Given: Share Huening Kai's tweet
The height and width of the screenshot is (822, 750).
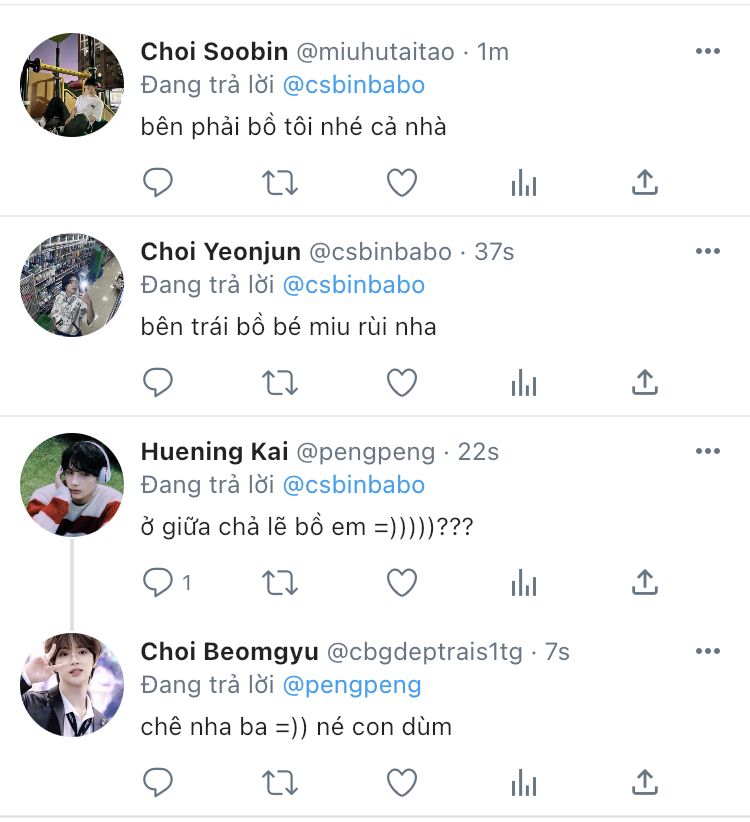Looking at the screenshot, I should (645, 582).
